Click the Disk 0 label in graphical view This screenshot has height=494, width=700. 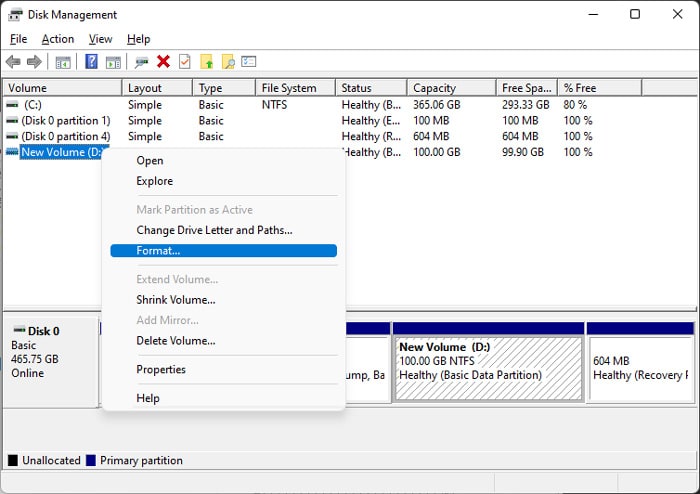point(43,331)
